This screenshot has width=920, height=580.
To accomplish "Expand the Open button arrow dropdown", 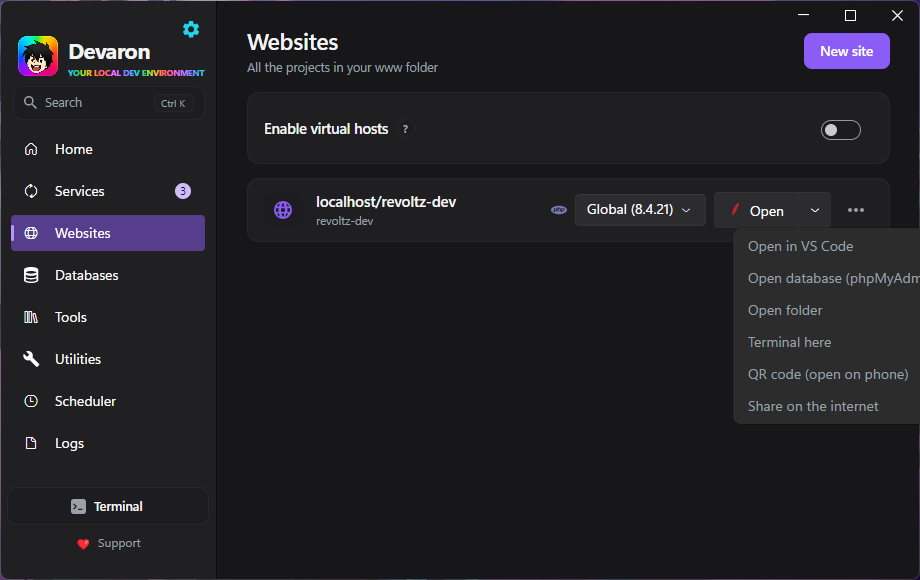I will pos(814,210).
